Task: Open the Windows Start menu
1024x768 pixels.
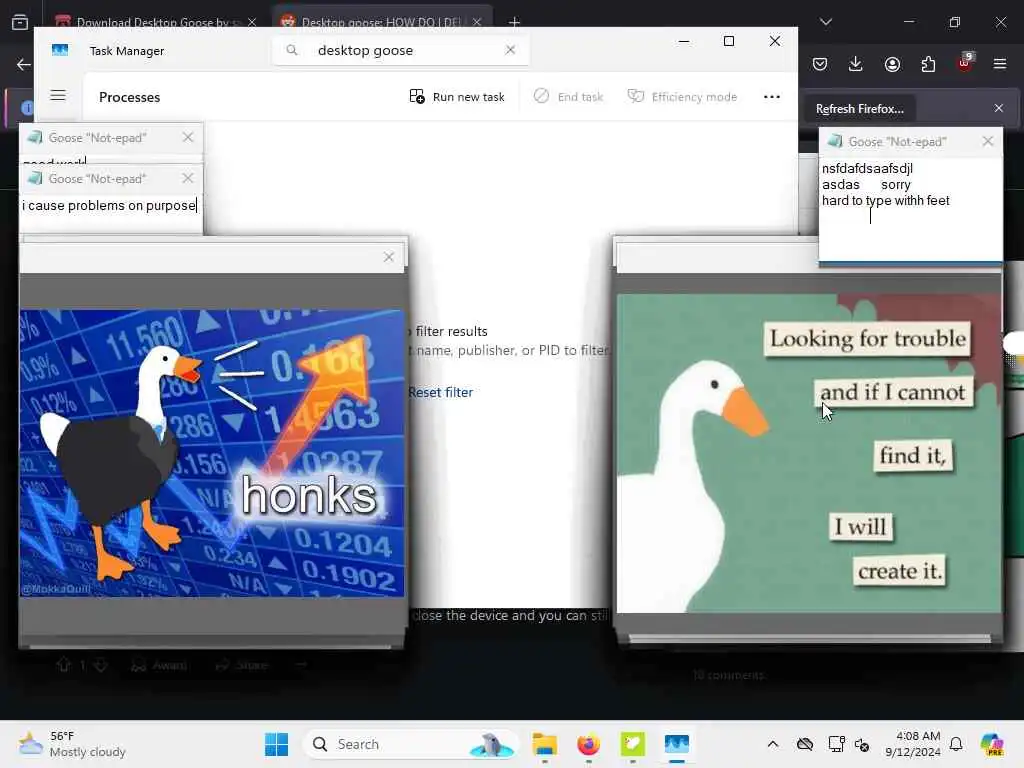Action: [x=276, y=744]
